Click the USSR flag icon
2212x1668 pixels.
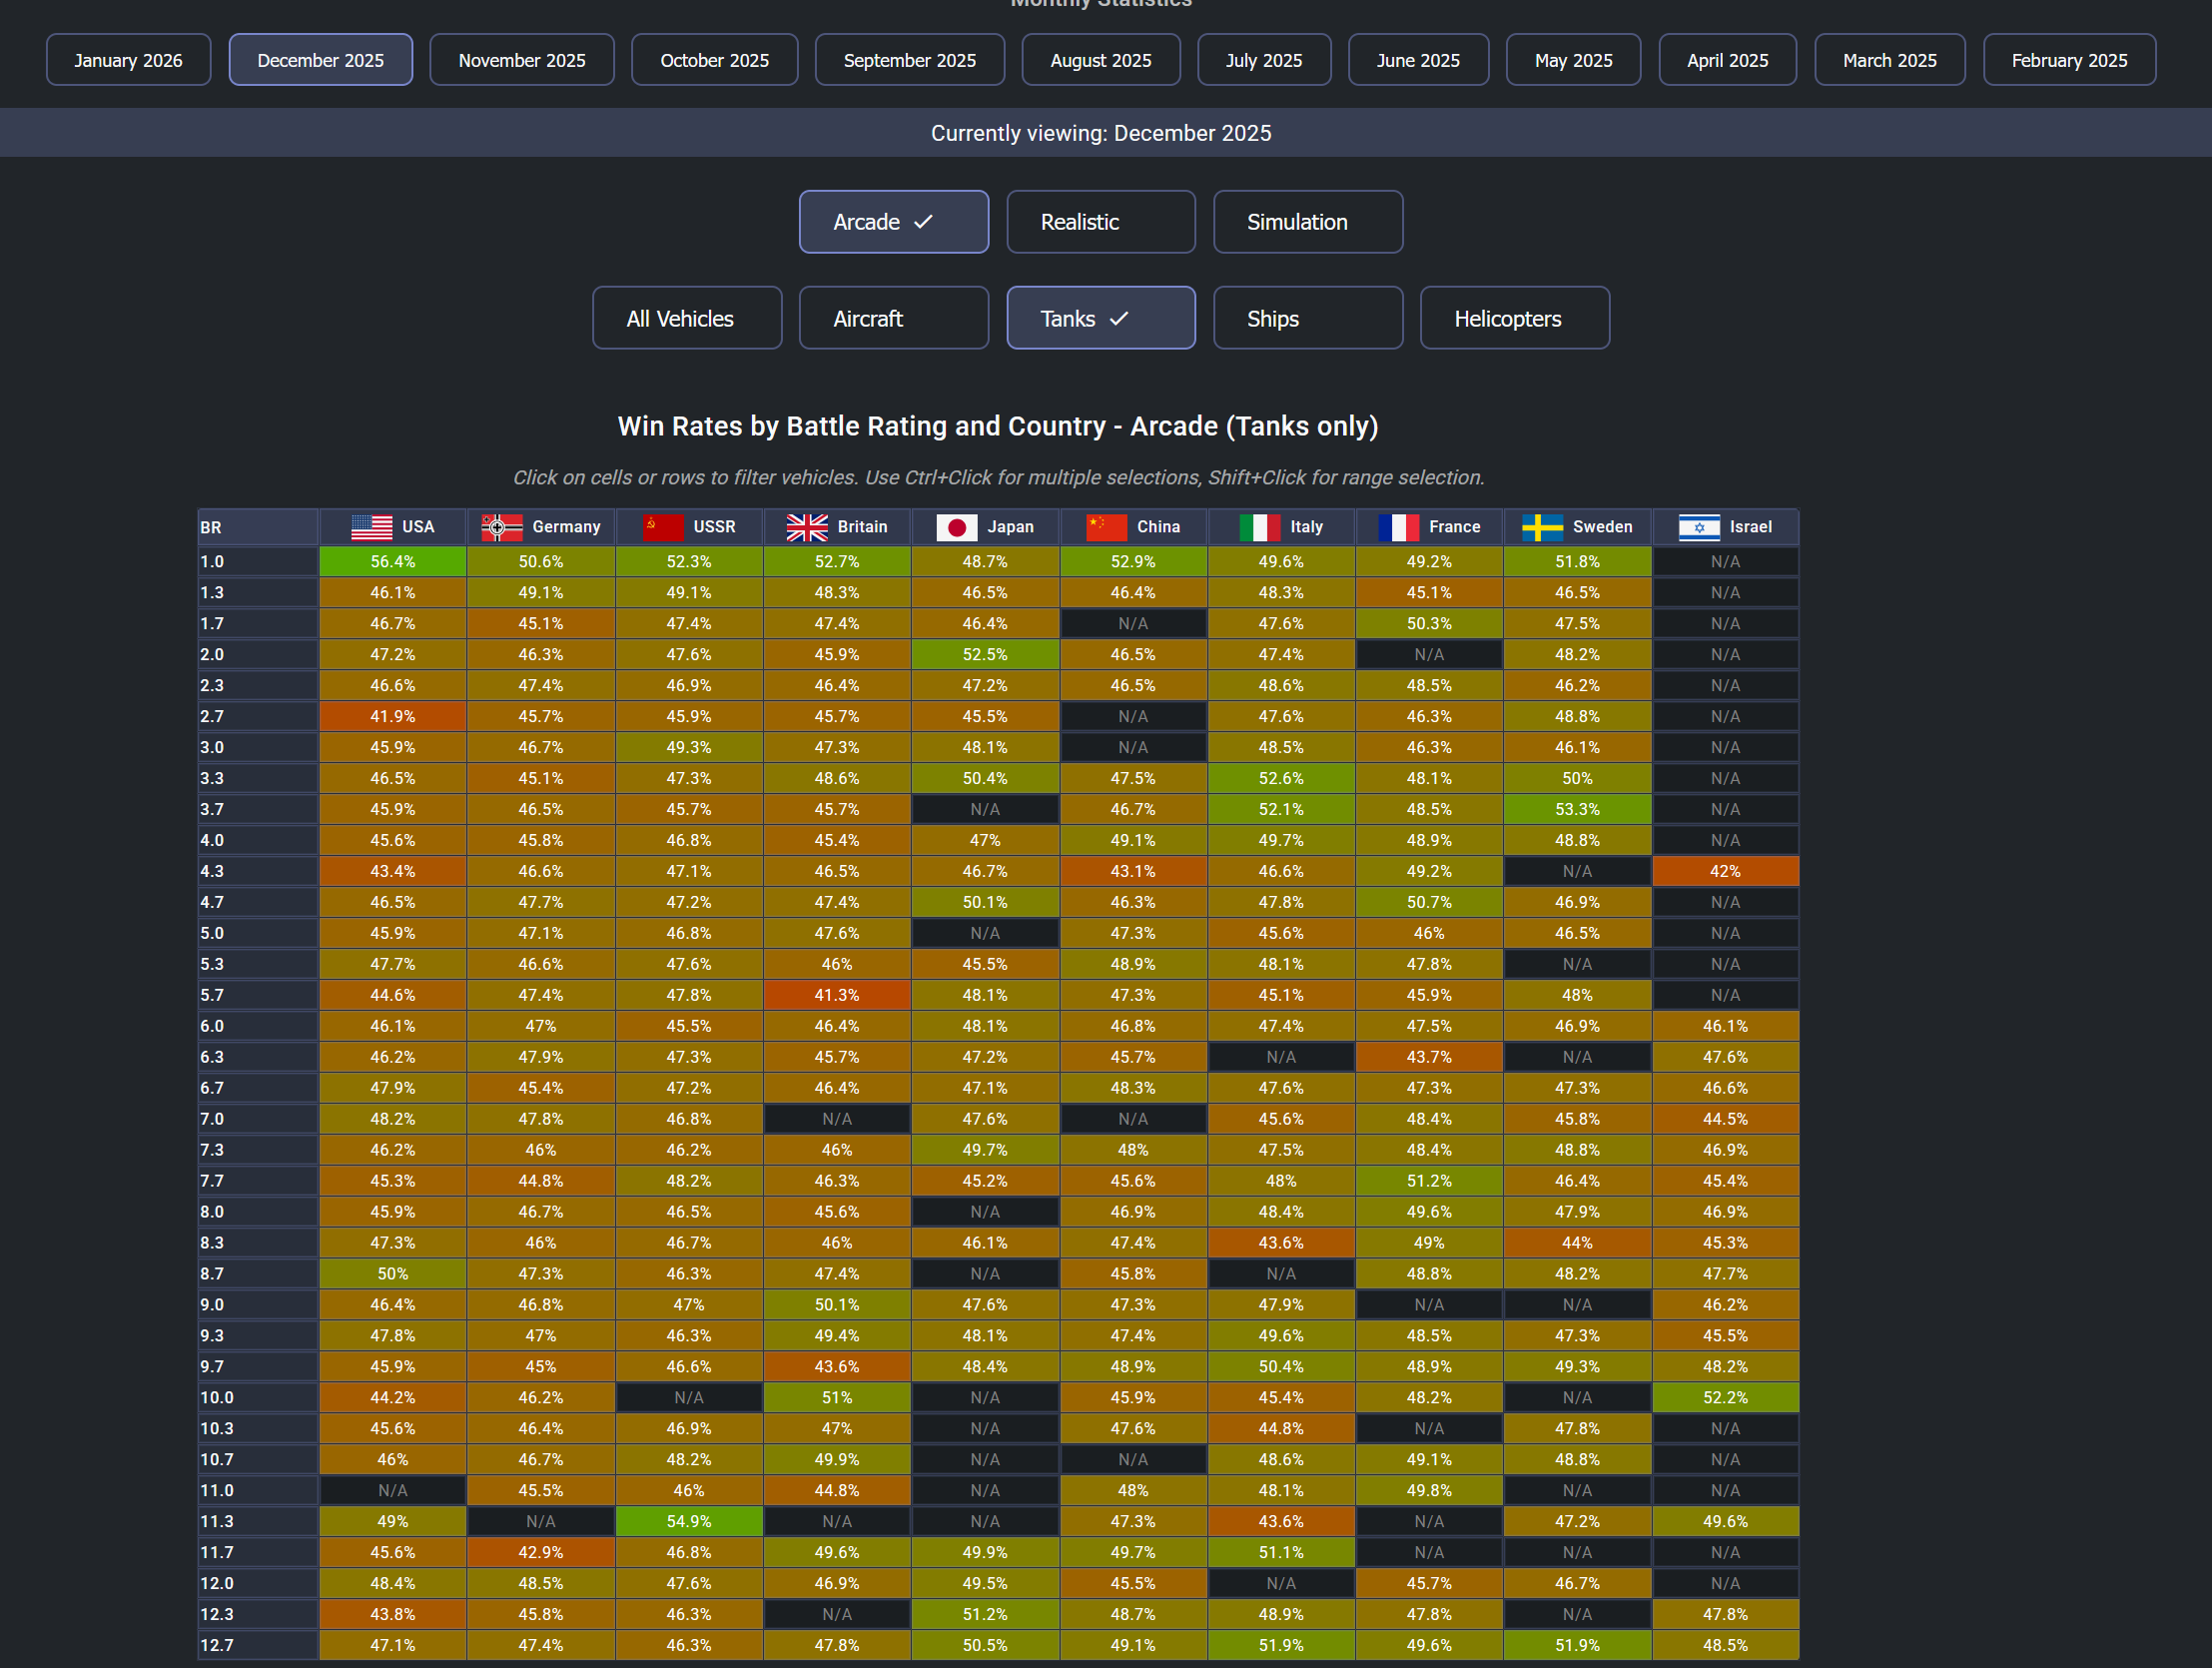click(x=662, y=527)
